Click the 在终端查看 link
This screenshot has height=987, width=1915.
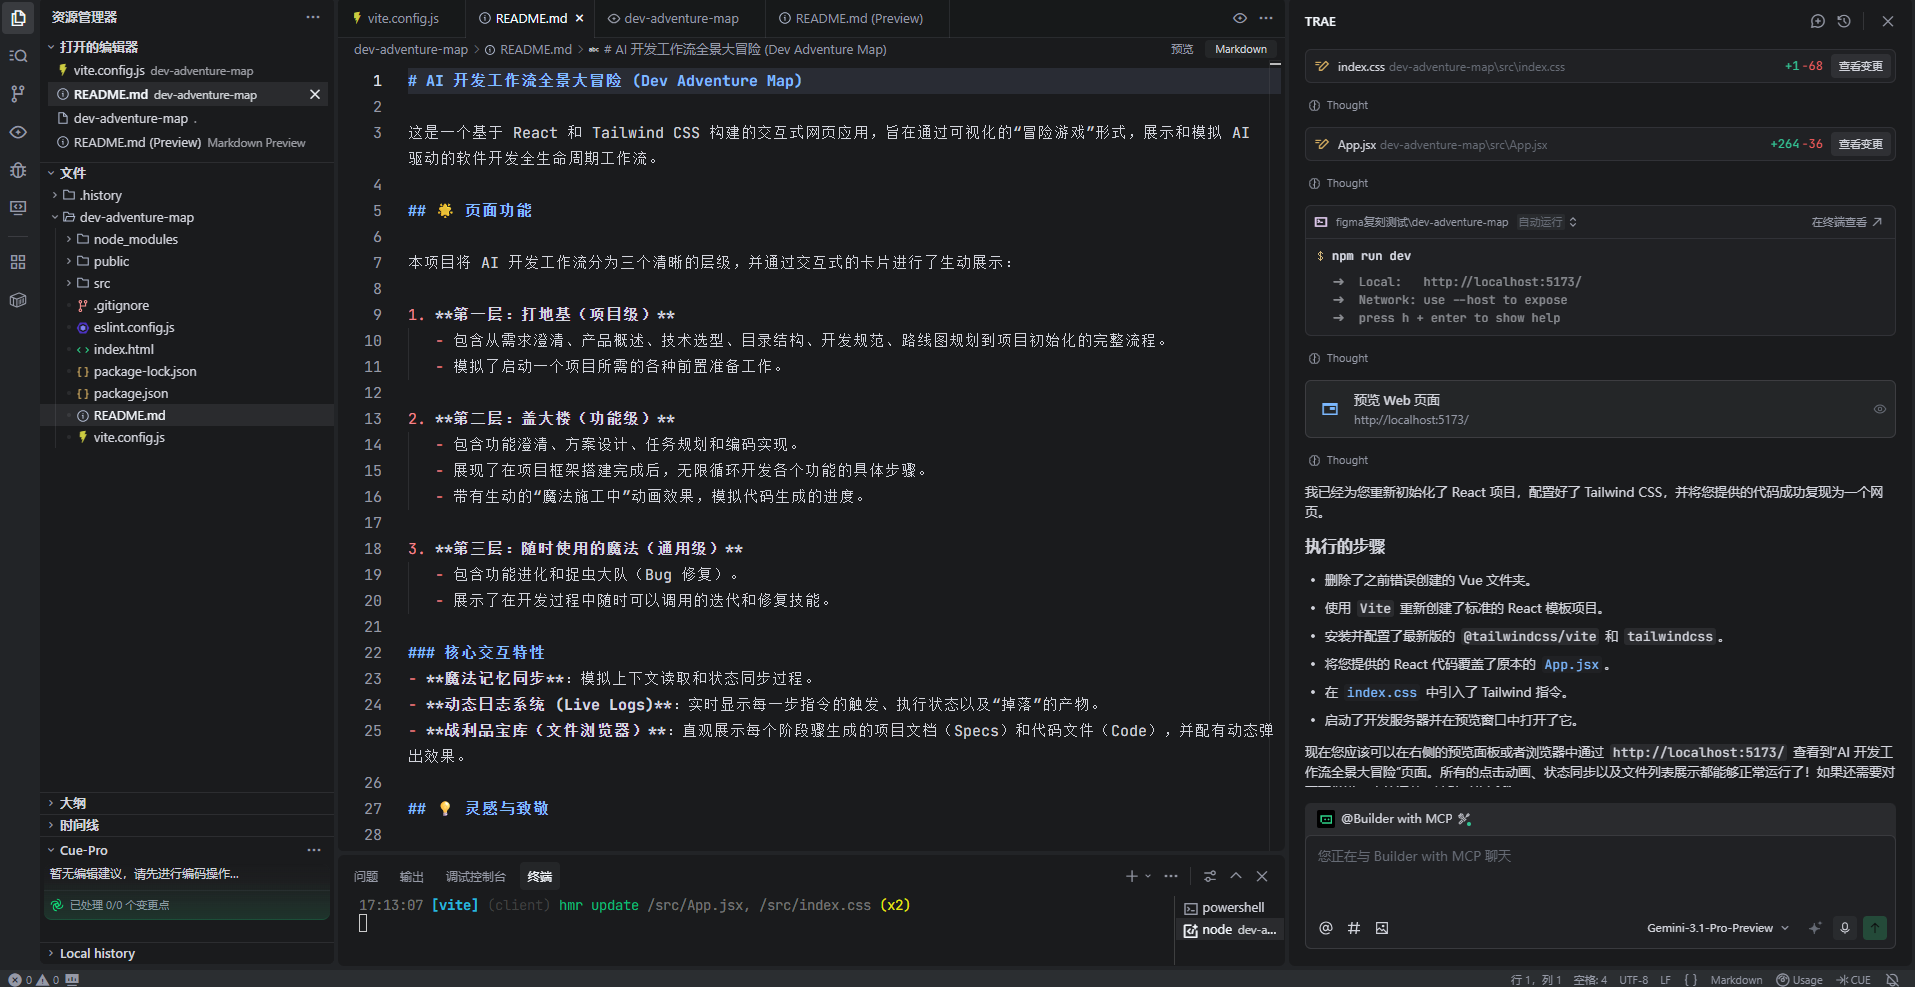[x=1845, y=222]
